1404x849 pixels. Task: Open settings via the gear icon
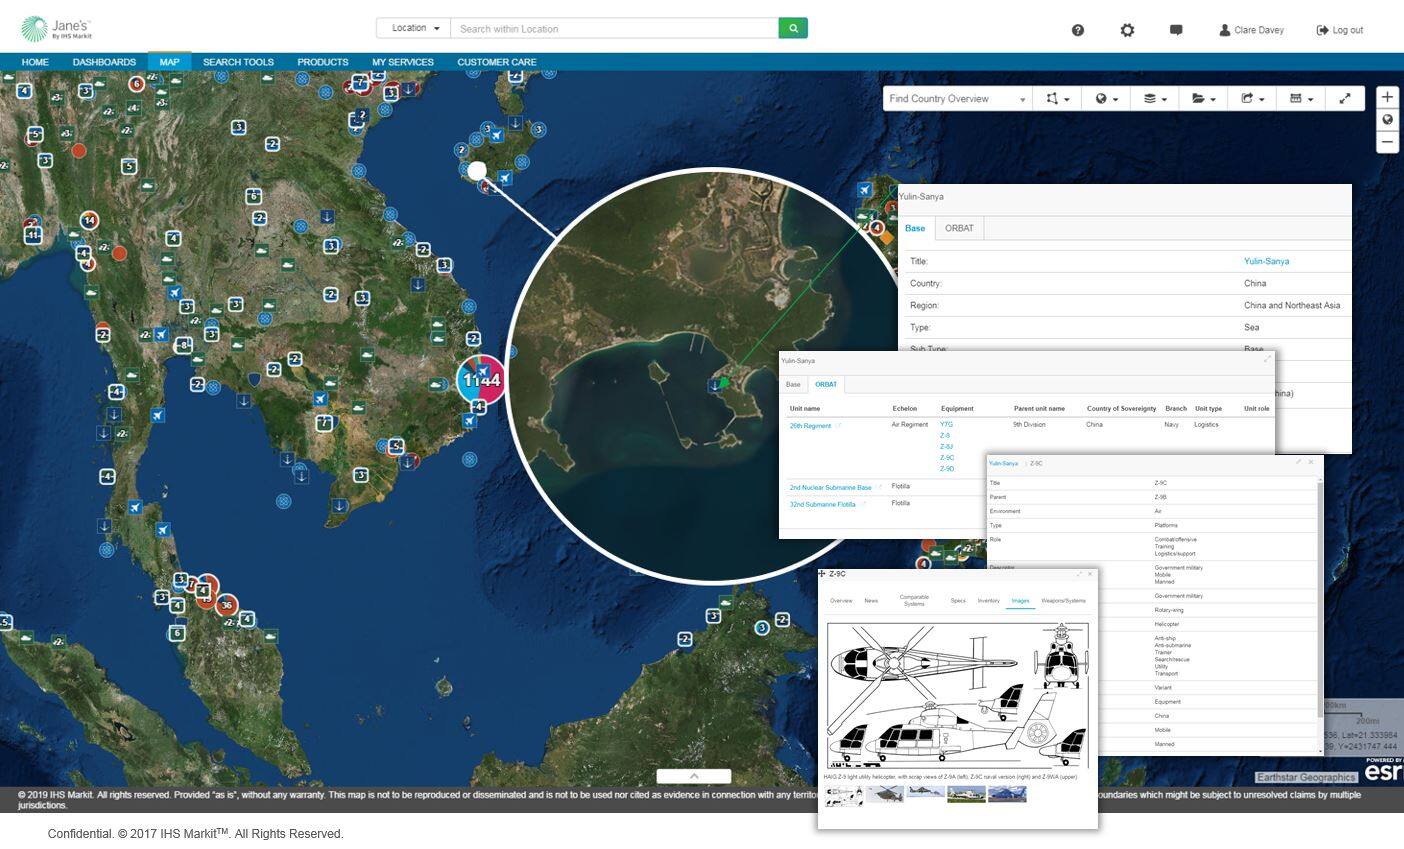1127,30
